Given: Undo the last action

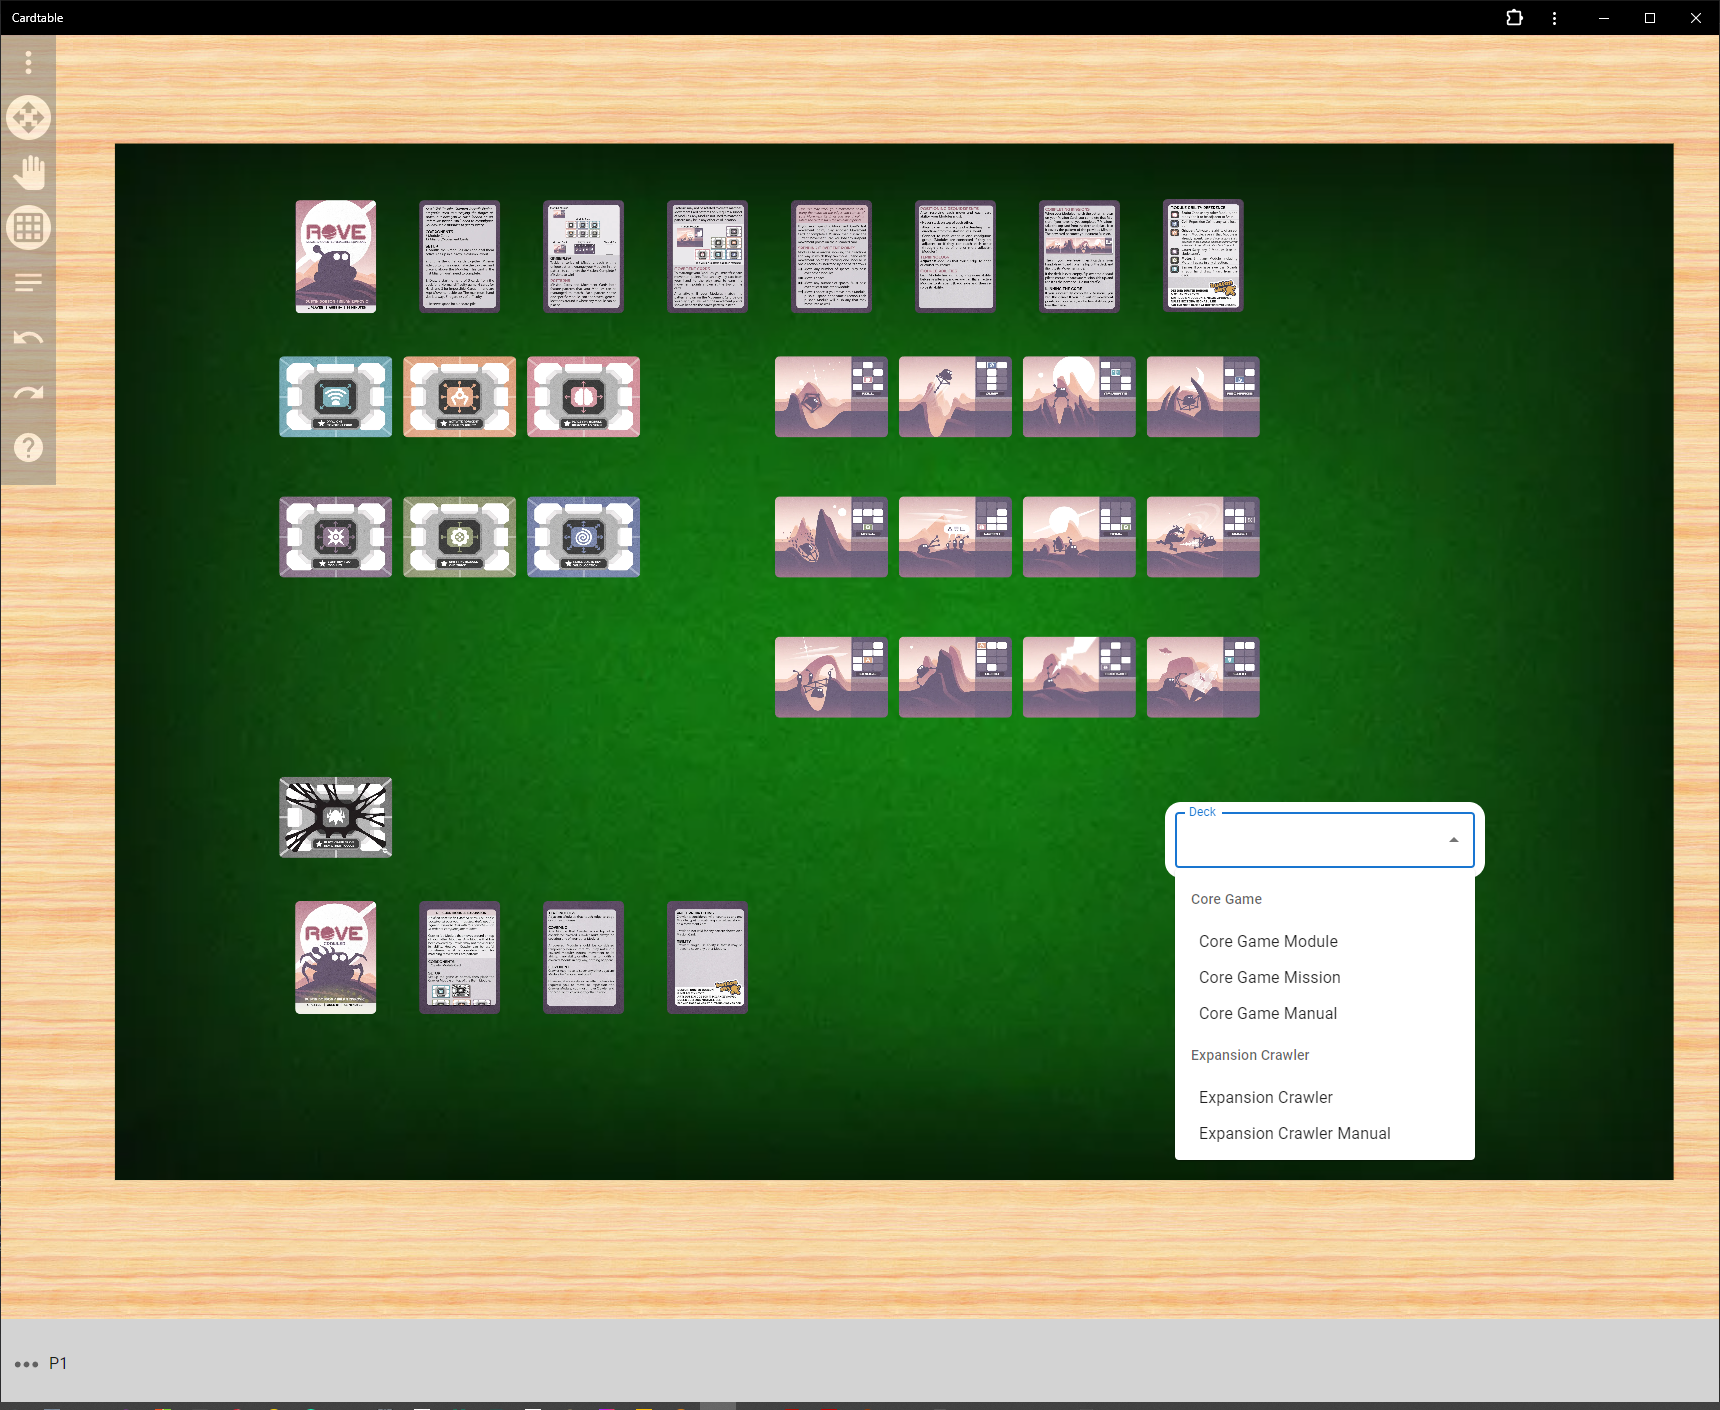Looking at the screenshot, I should pyautogui.click(x=28, y=338).
